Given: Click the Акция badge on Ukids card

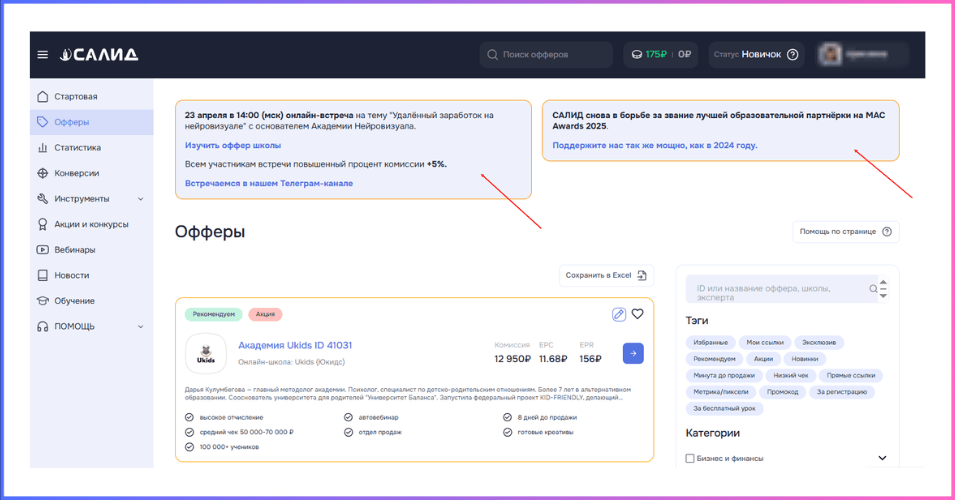Looking at the screenshot, I should pyautogui.click(x=265, y=314).
